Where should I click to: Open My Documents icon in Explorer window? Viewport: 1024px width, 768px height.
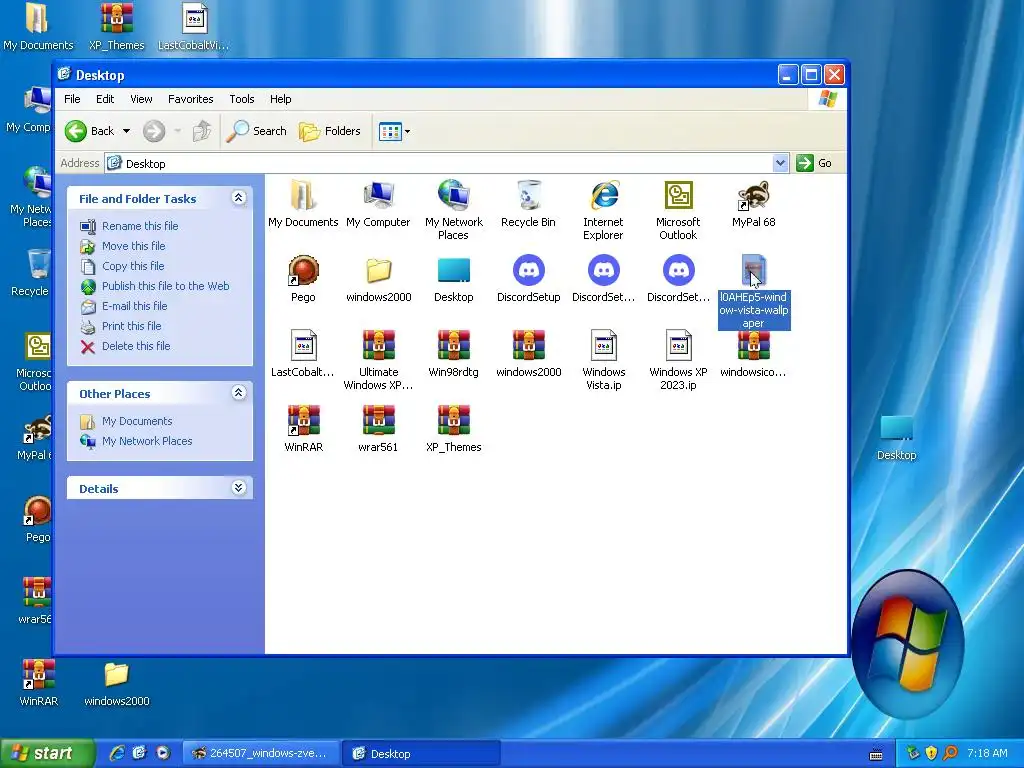point(303,196)
